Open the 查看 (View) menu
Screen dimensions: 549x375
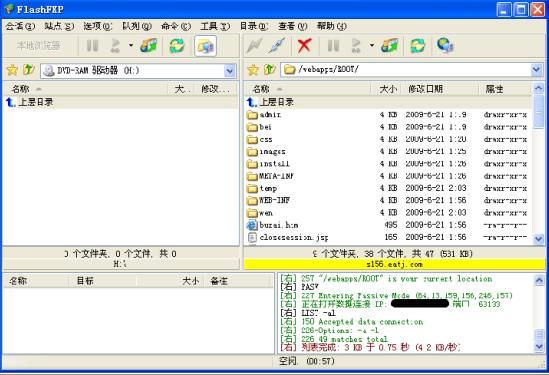point(293,26)
